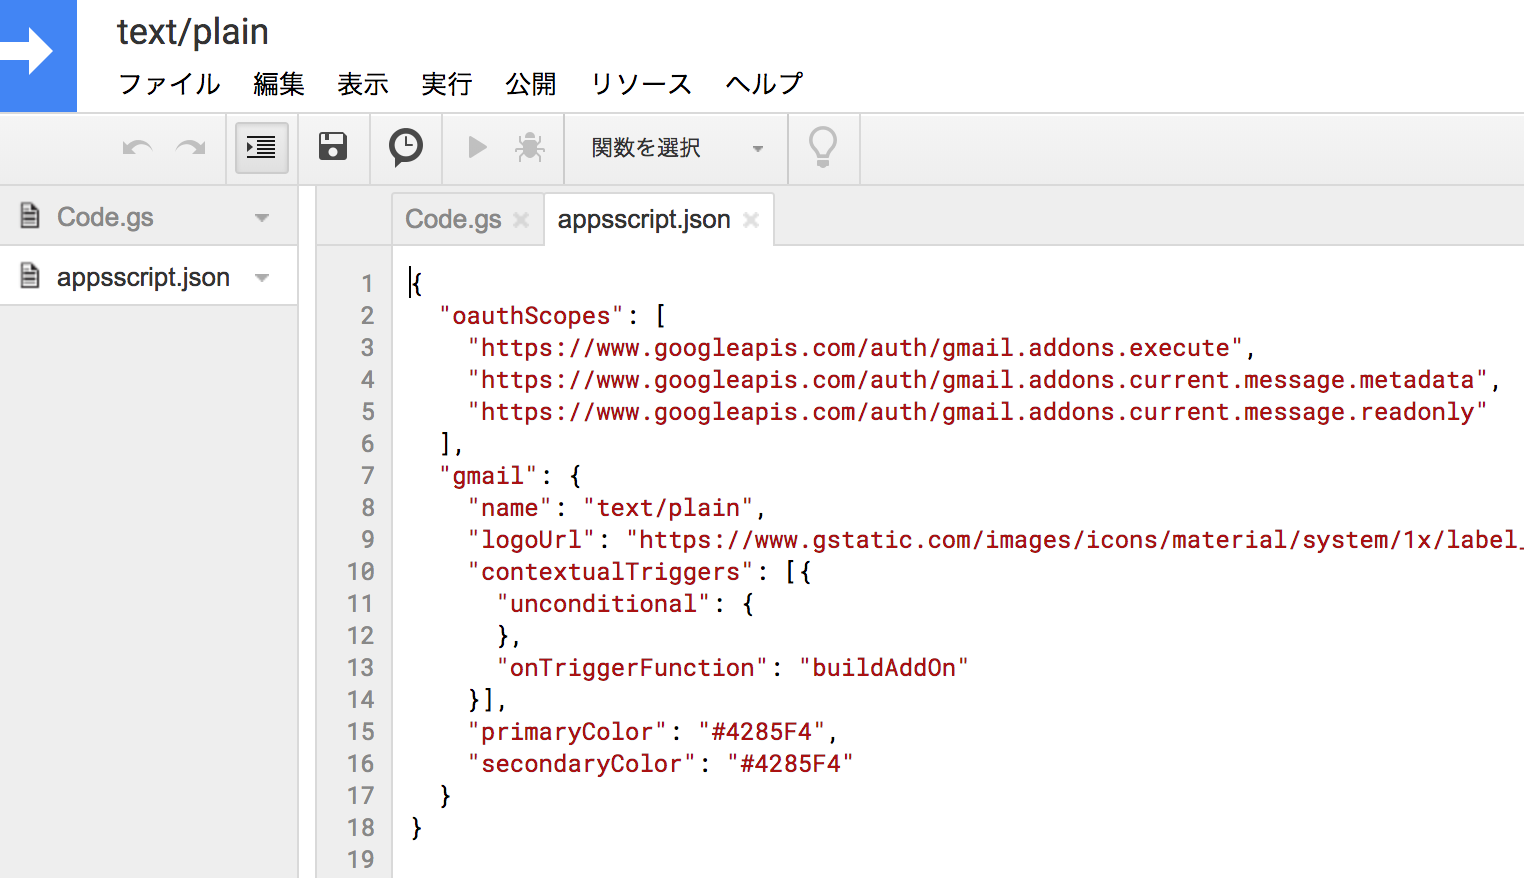Close the appsscript.json tab
The image size is (1524, 878).
(x=751, y=219)
